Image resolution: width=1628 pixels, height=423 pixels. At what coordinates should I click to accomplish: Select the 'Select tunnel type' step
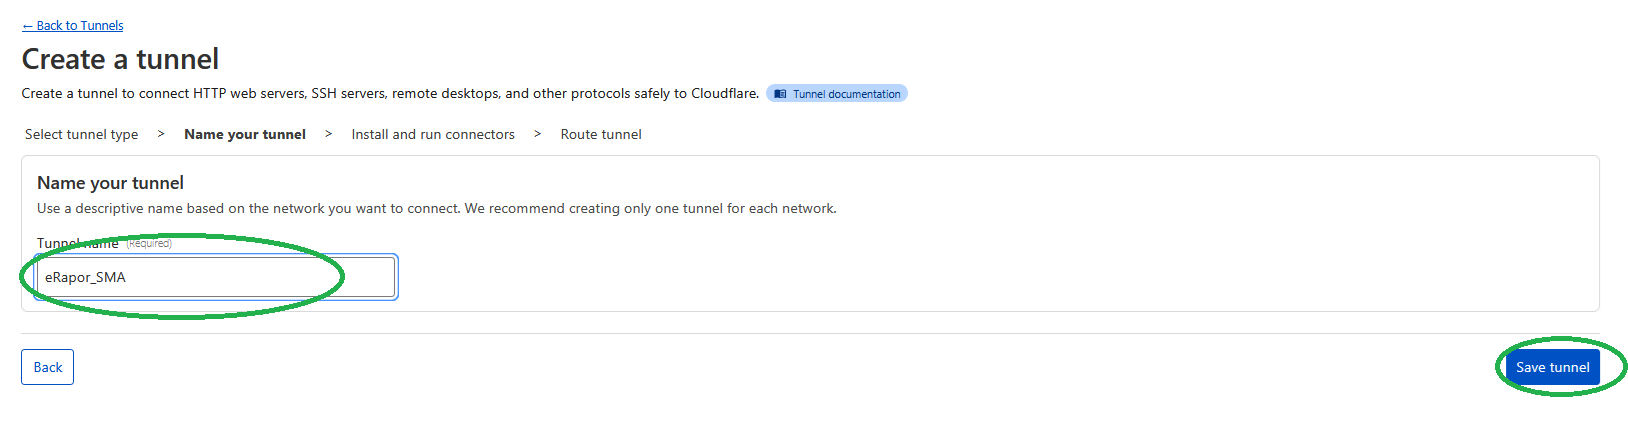click(82, 134)
